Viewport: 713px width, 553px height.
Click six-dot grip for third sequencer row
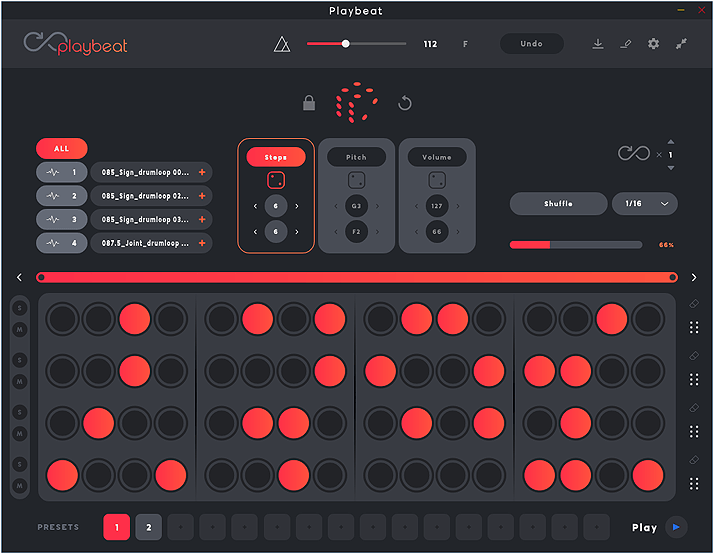point(694,431)
